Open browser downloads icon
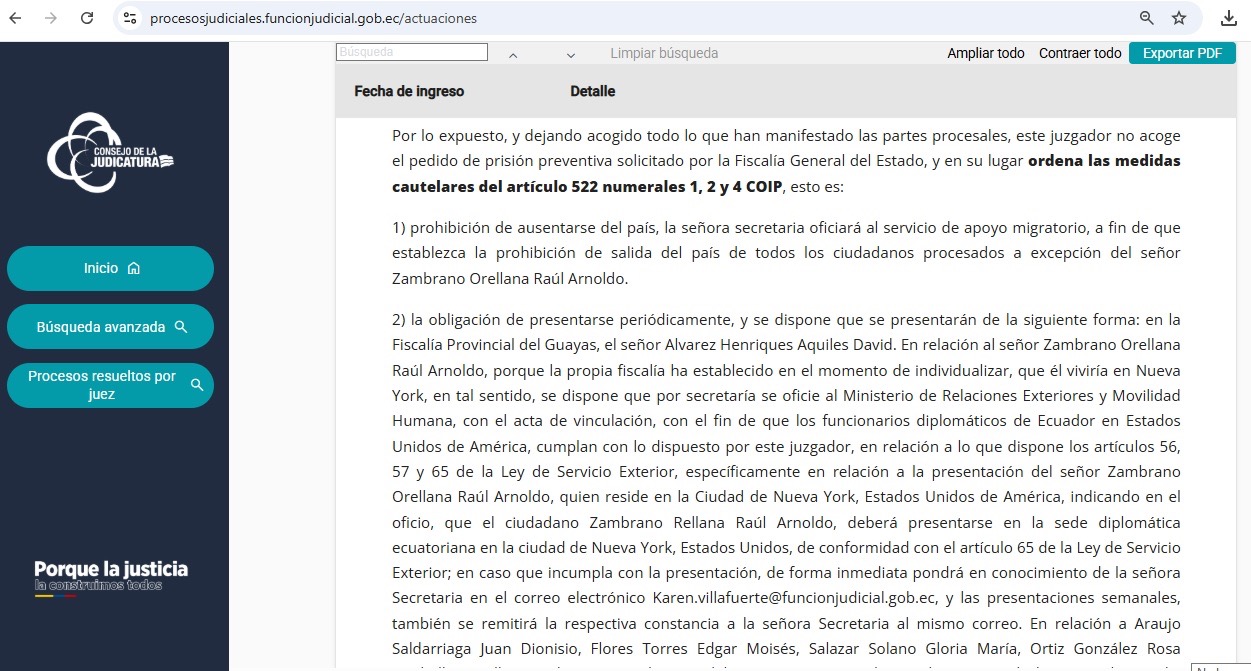The image size is (1251, 671). 1229,18
